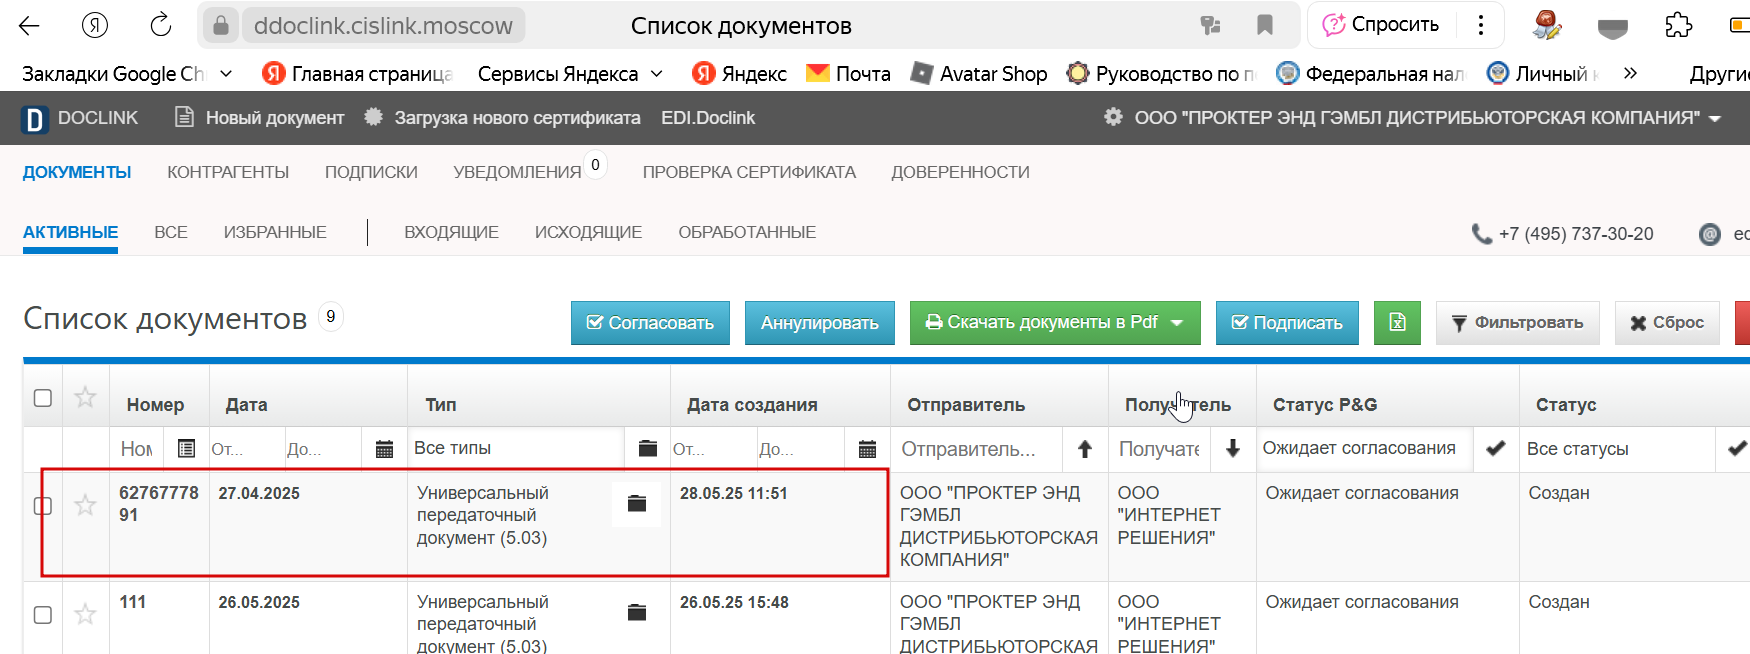The width and height of the screenshot is (1750, 654).
Task: Open ПРОВЕРКА СЕРТИФИКАТА section
Action: 749,172
